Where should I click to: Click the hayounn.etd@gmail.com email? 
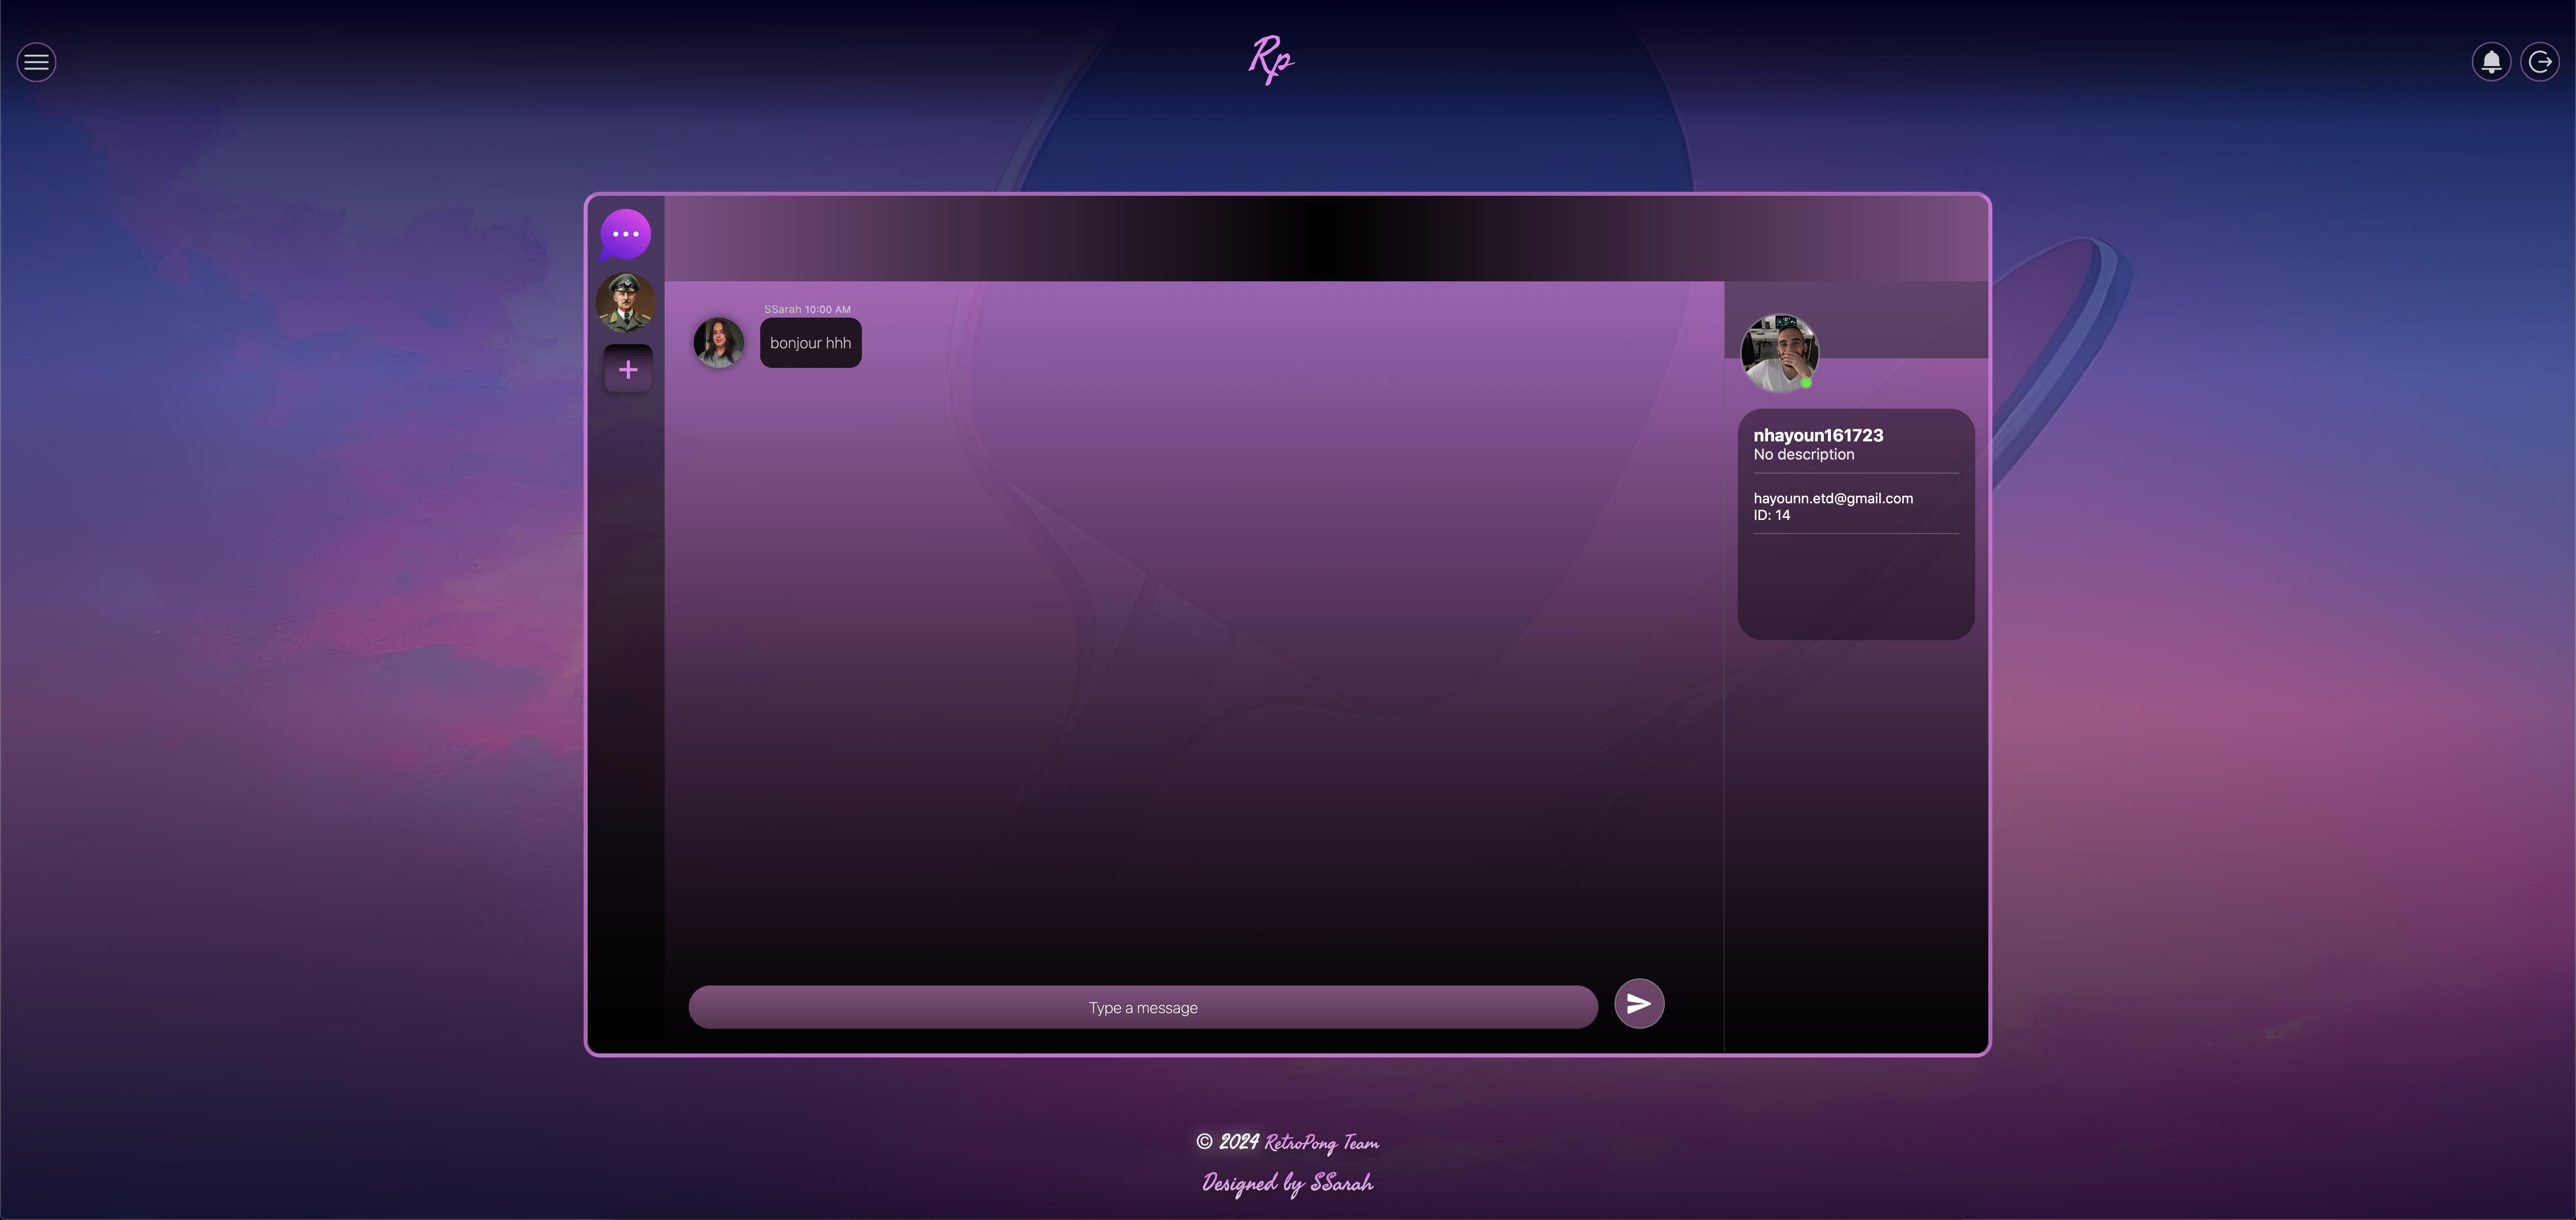click(x=1832, y=498)
